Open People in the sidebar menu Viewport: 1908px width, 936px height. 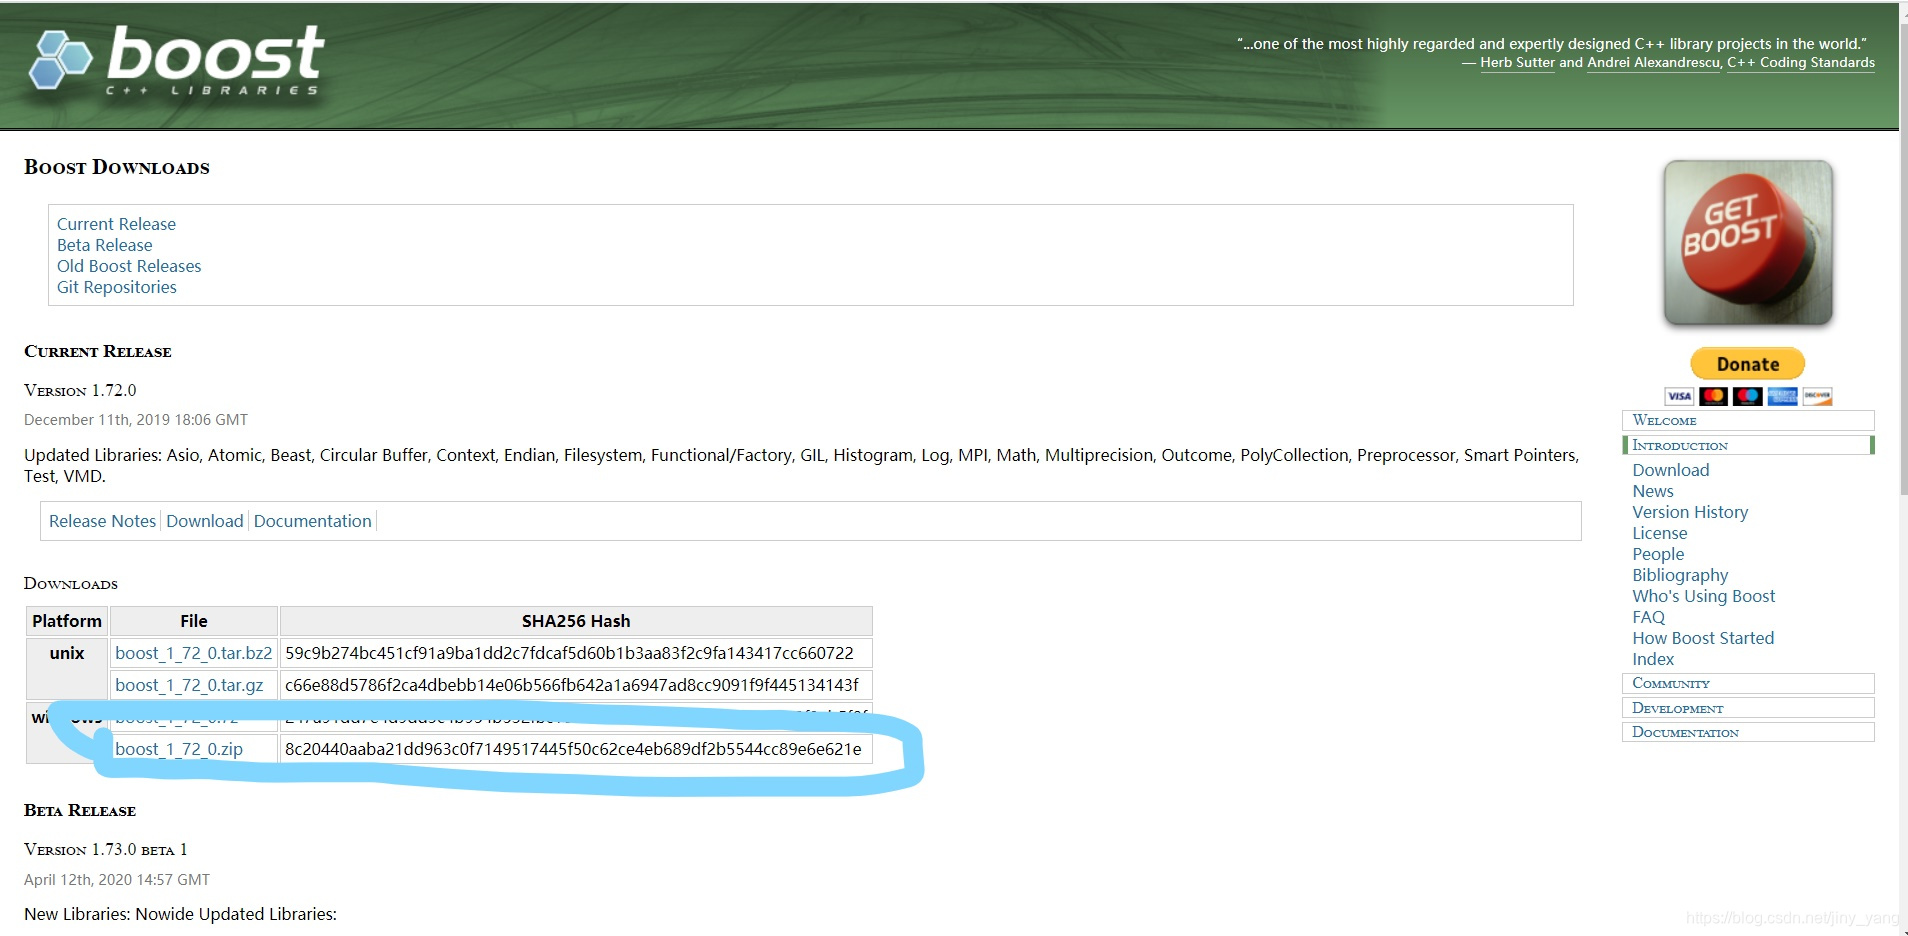tap(1658, 554)
